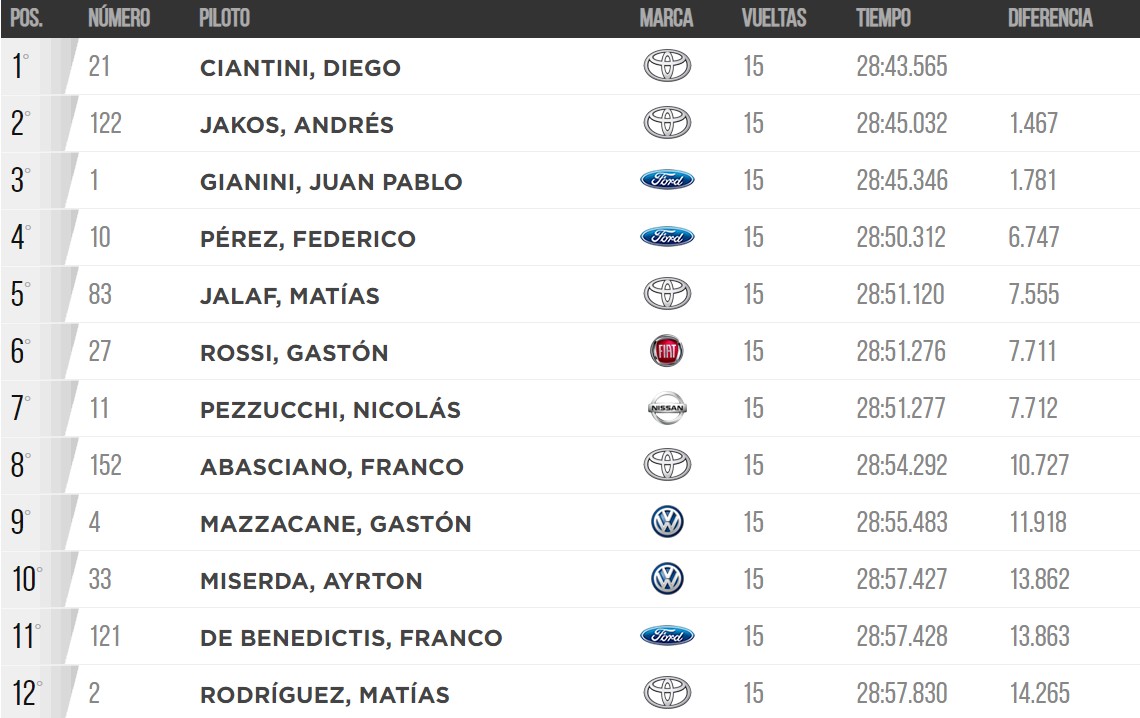Click the PILOTO column header
This screenshot has height=718, width=1140.
click(225, 17)
